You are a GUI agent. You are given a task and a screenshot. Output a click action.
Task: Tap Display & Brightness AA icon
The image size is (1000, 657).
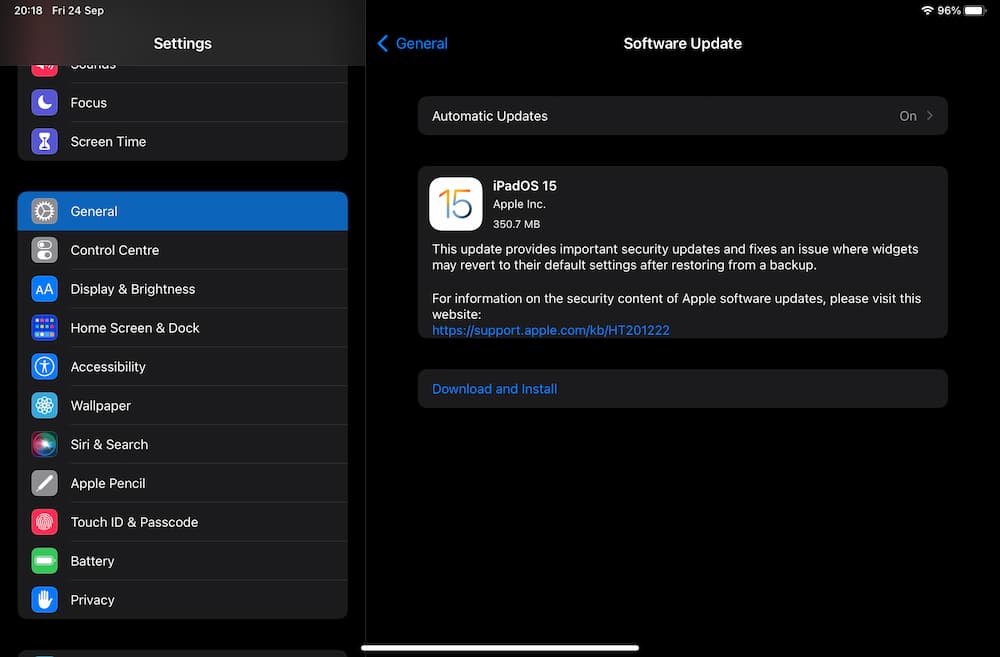point(45,289)
